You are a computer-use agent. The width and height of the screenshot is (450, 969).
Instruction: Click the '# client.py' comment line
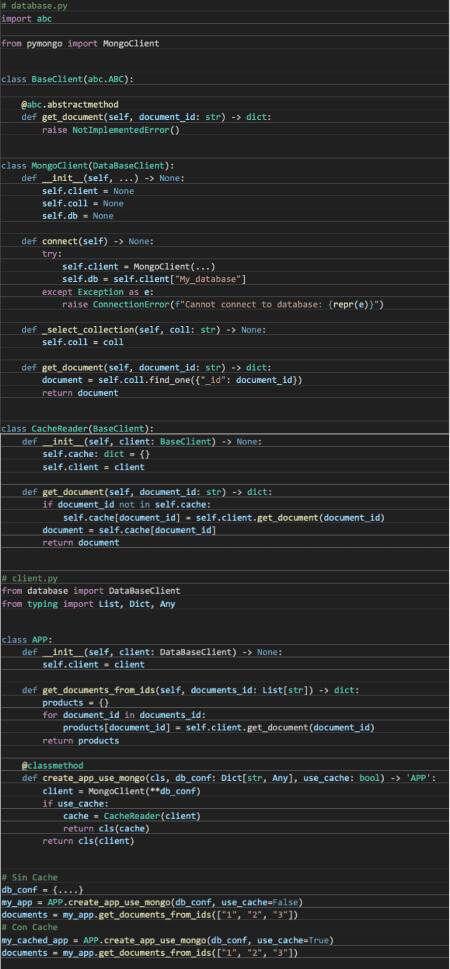point(30,578)
